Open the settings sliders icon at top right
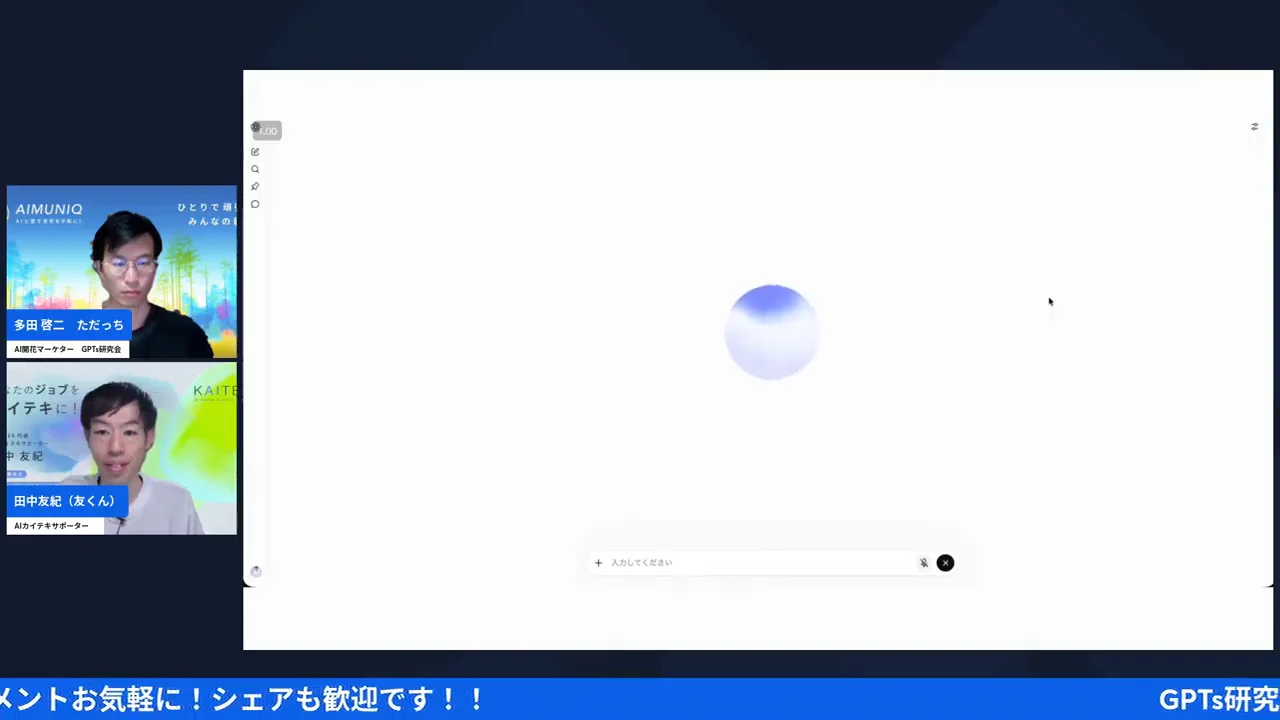This screenshot has height=720, width=1280. point(1254,127)
